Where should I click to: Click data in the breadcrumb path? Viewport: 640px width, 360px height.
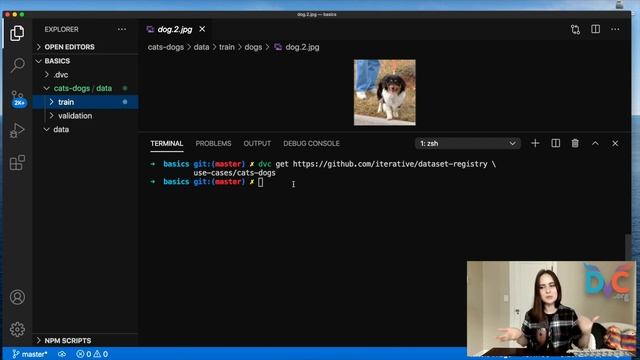tap(201, 47)
